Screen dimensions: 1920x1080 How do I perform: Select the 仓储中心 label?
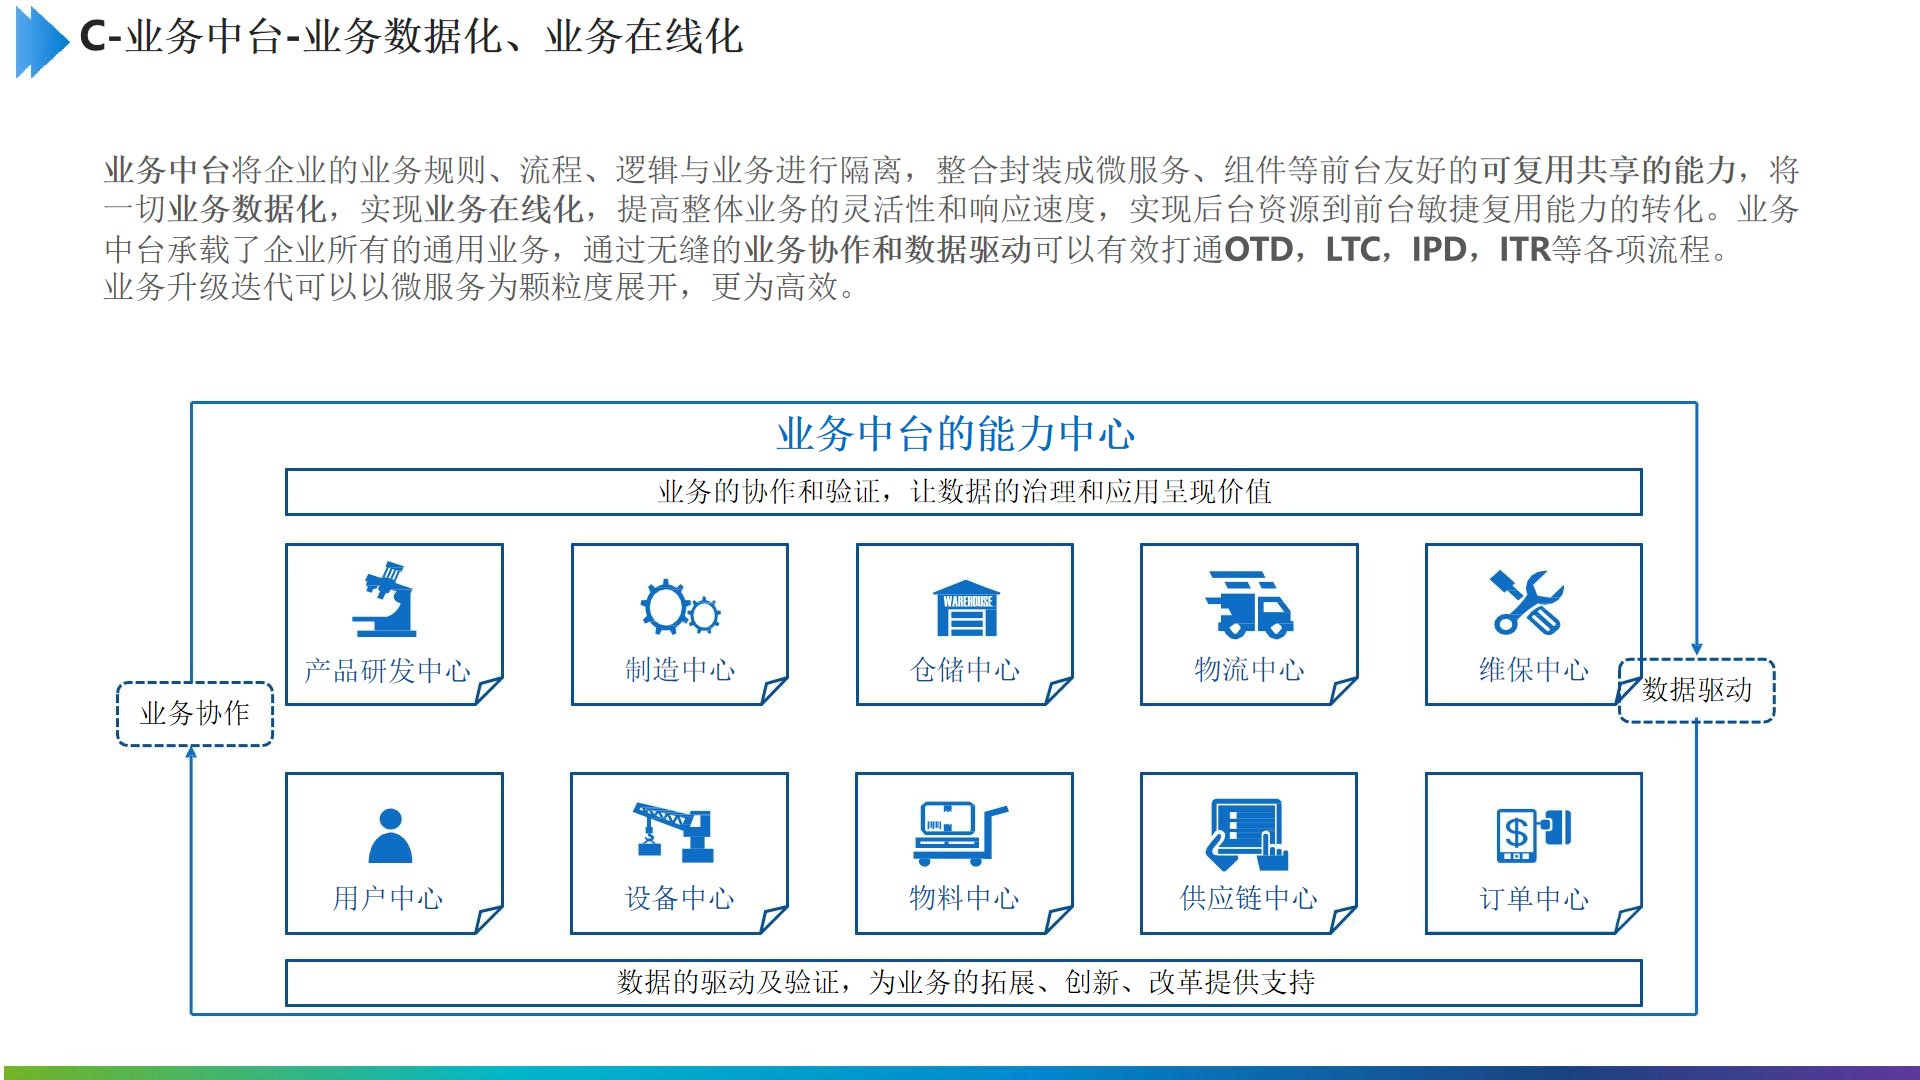tap(965, 670)
